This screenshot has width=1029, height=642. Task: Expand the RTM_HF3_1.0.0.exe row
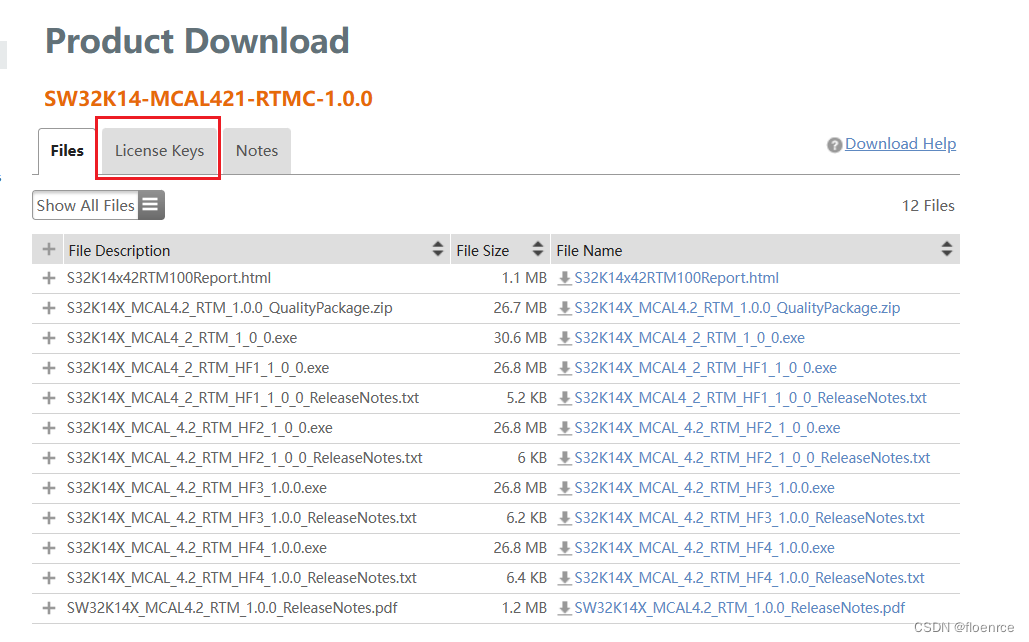tap(49, 488)
